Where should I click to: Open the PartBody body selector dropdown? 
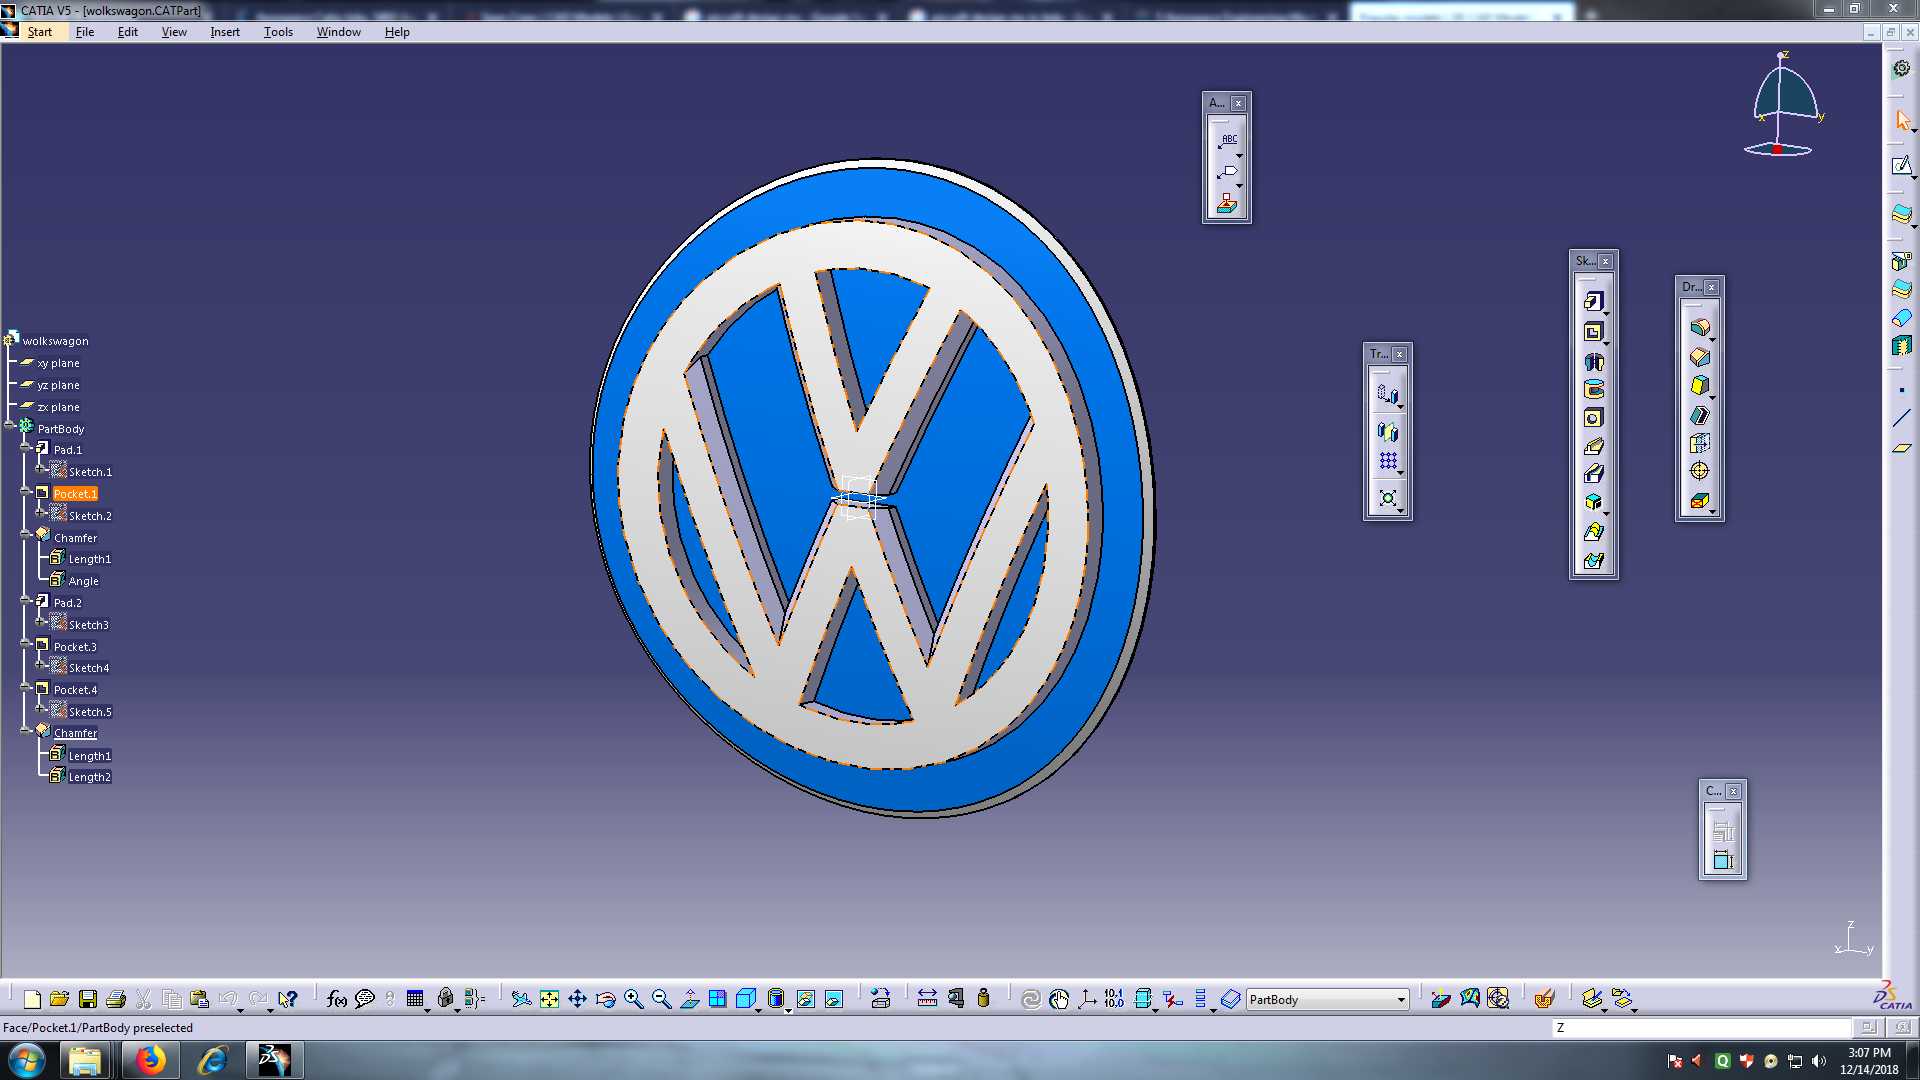point(1401,1000)
